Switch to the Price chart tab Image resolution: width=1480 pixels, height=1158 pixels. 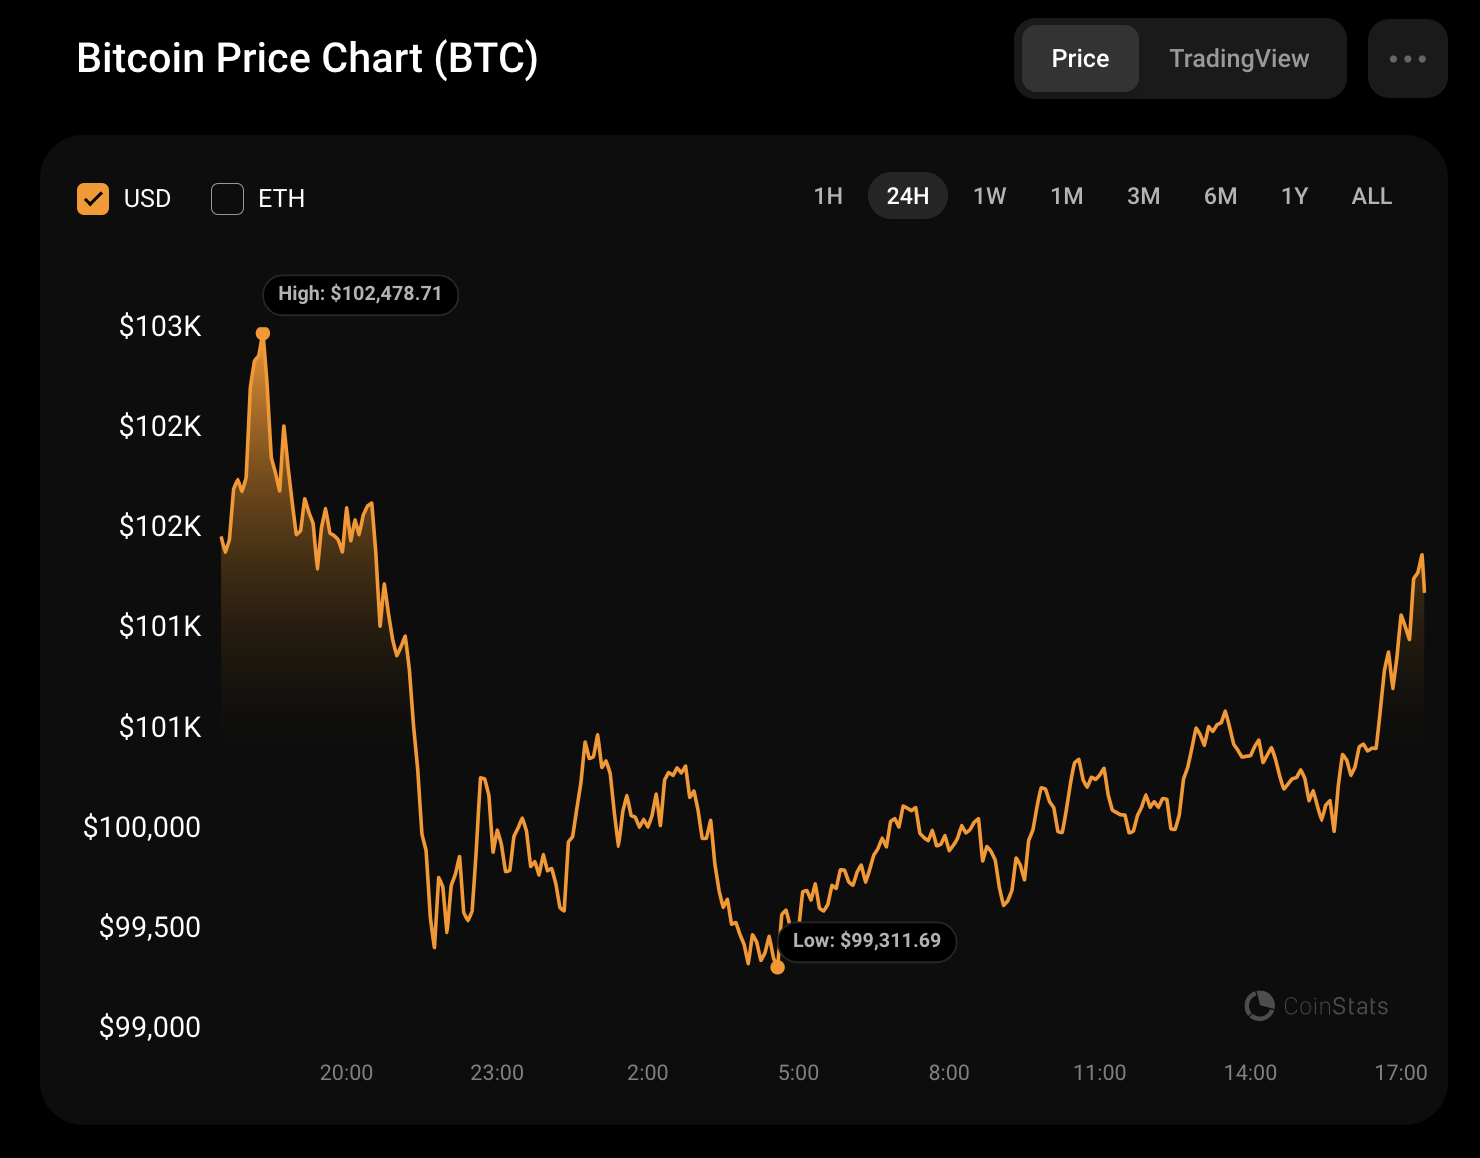(x=1080, y=59)
